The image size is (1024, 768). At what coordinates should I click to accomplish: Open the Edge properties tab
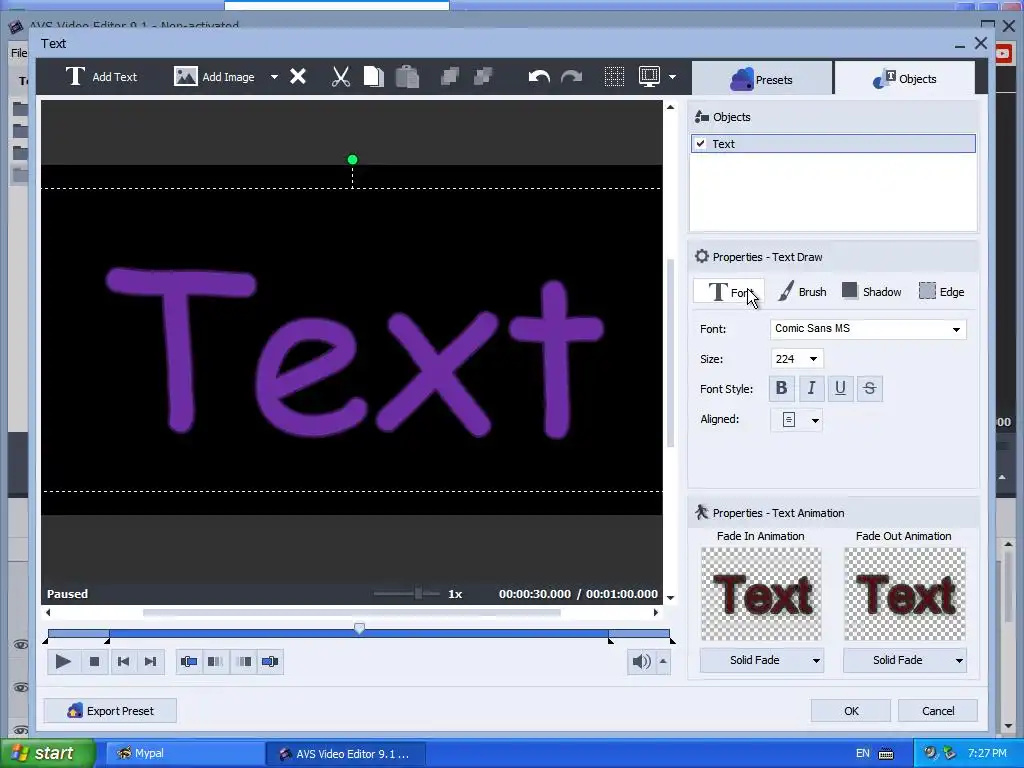coord(942,292)
